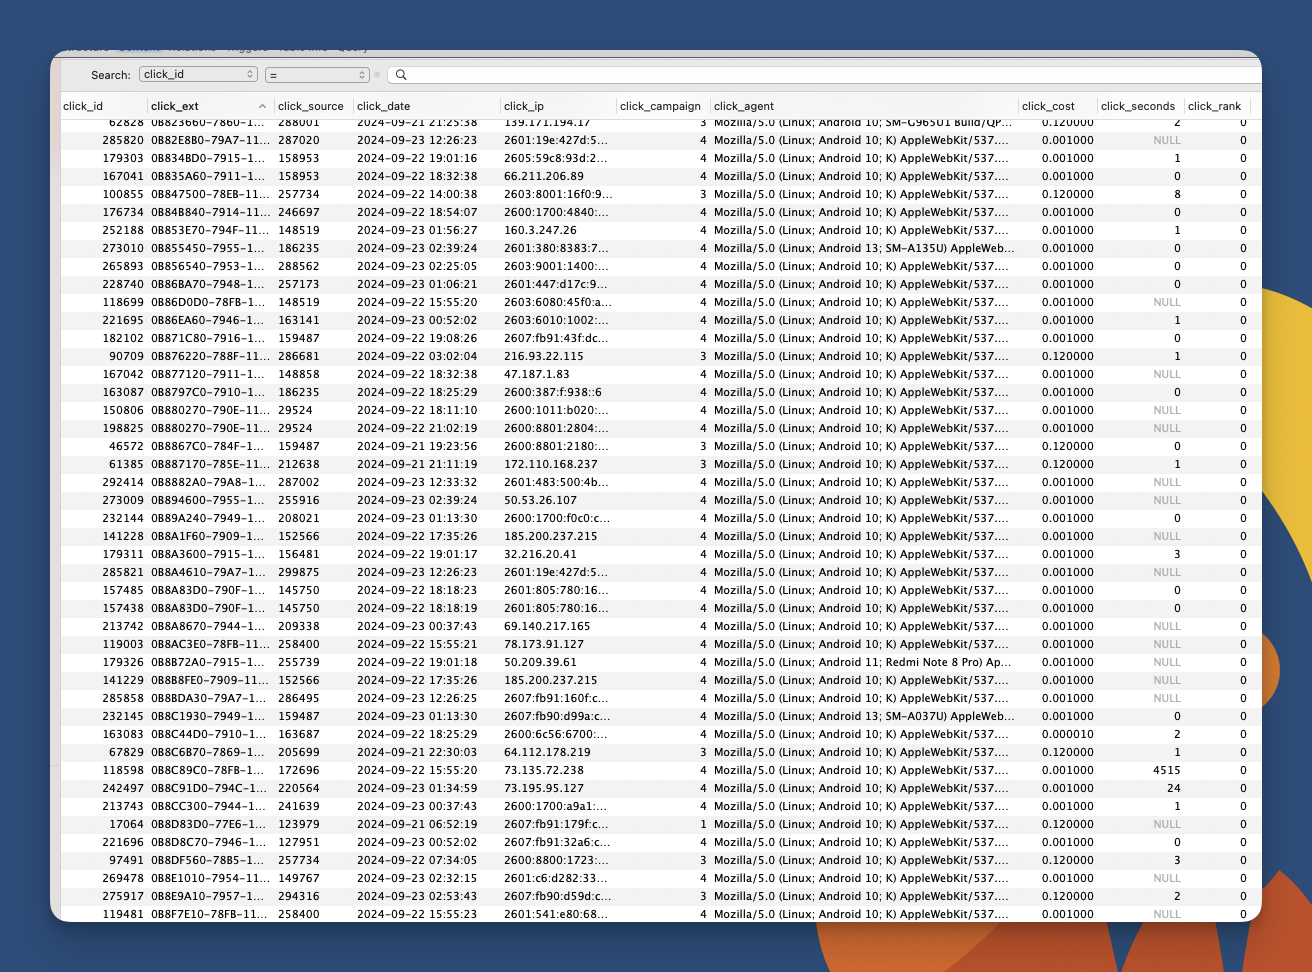Screen dimensions: 1312x972
Task: Sort by the click_cost column header
Action: (1048, 106)
